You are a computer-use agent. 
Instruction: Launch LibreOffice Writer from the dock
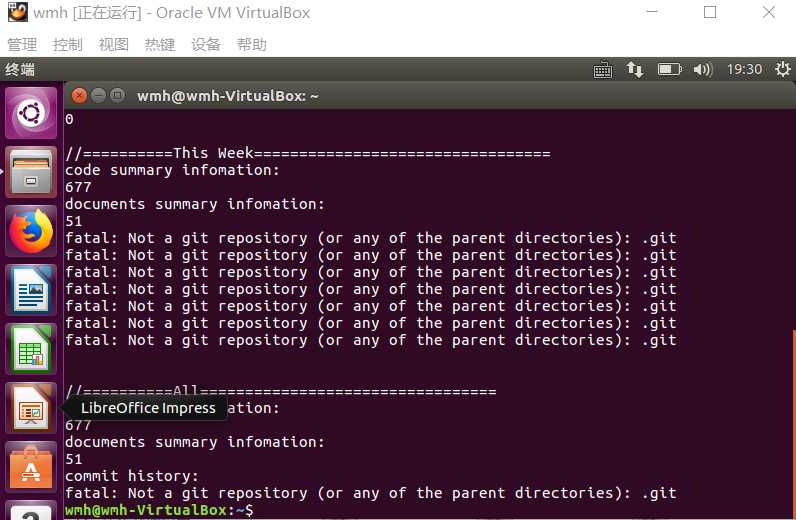[x=31, y=290]
